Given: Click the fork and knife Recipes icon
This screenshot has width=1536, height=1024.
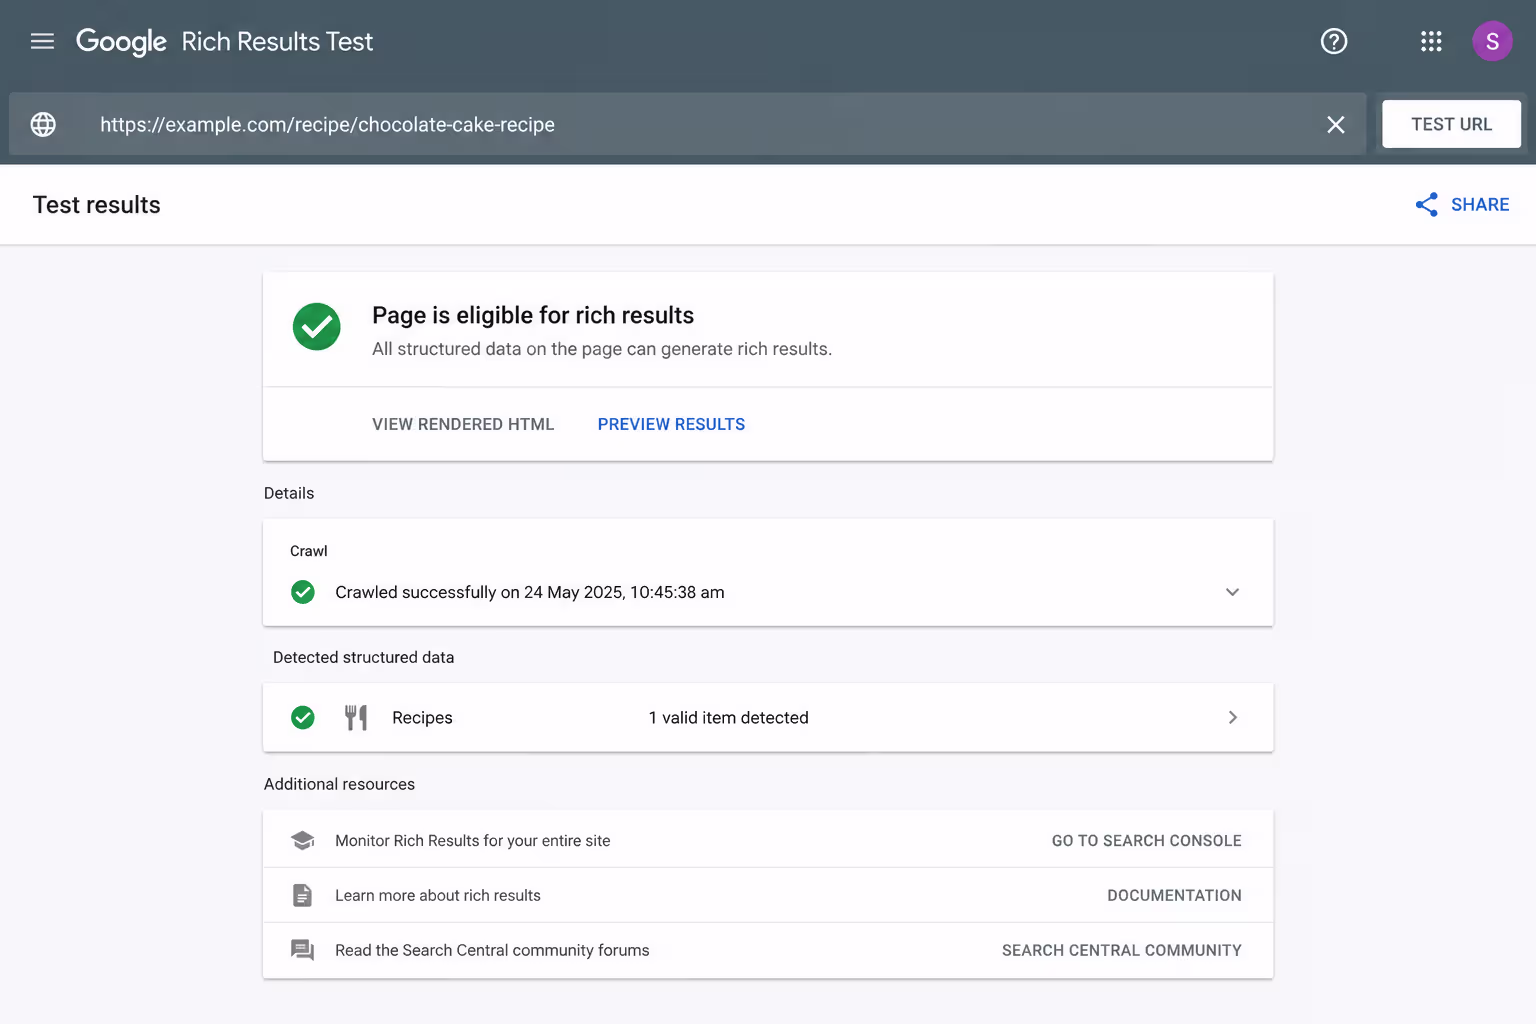Looking at the screenshot, I should tap(356, 717).
